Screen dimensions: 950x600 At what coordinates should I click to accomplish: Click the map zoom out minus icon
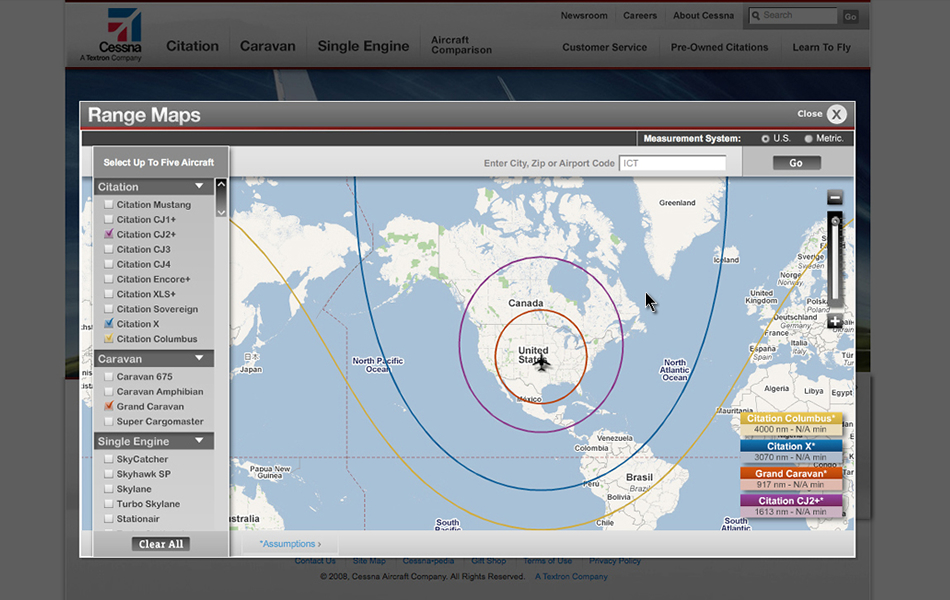click(x=834, y=198)
